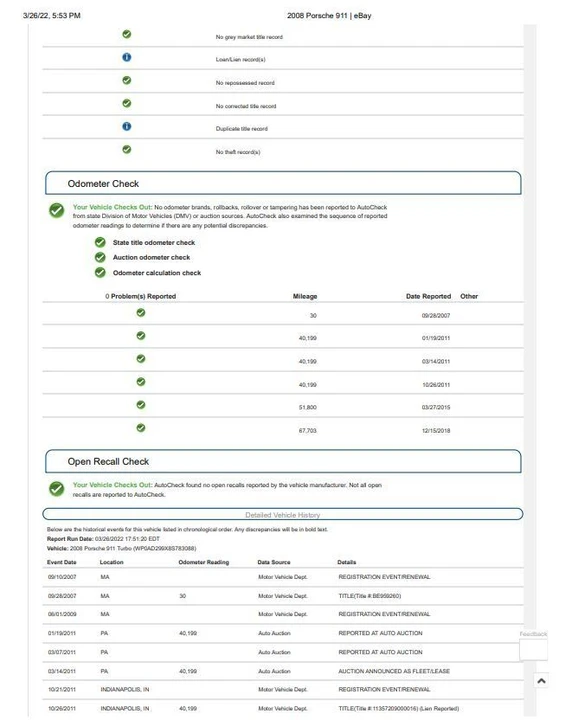The height and width of the screenshot is (720, 572).
Task: Click the blue info icon beside Loan/Lien record(s)
Action: 127,57
